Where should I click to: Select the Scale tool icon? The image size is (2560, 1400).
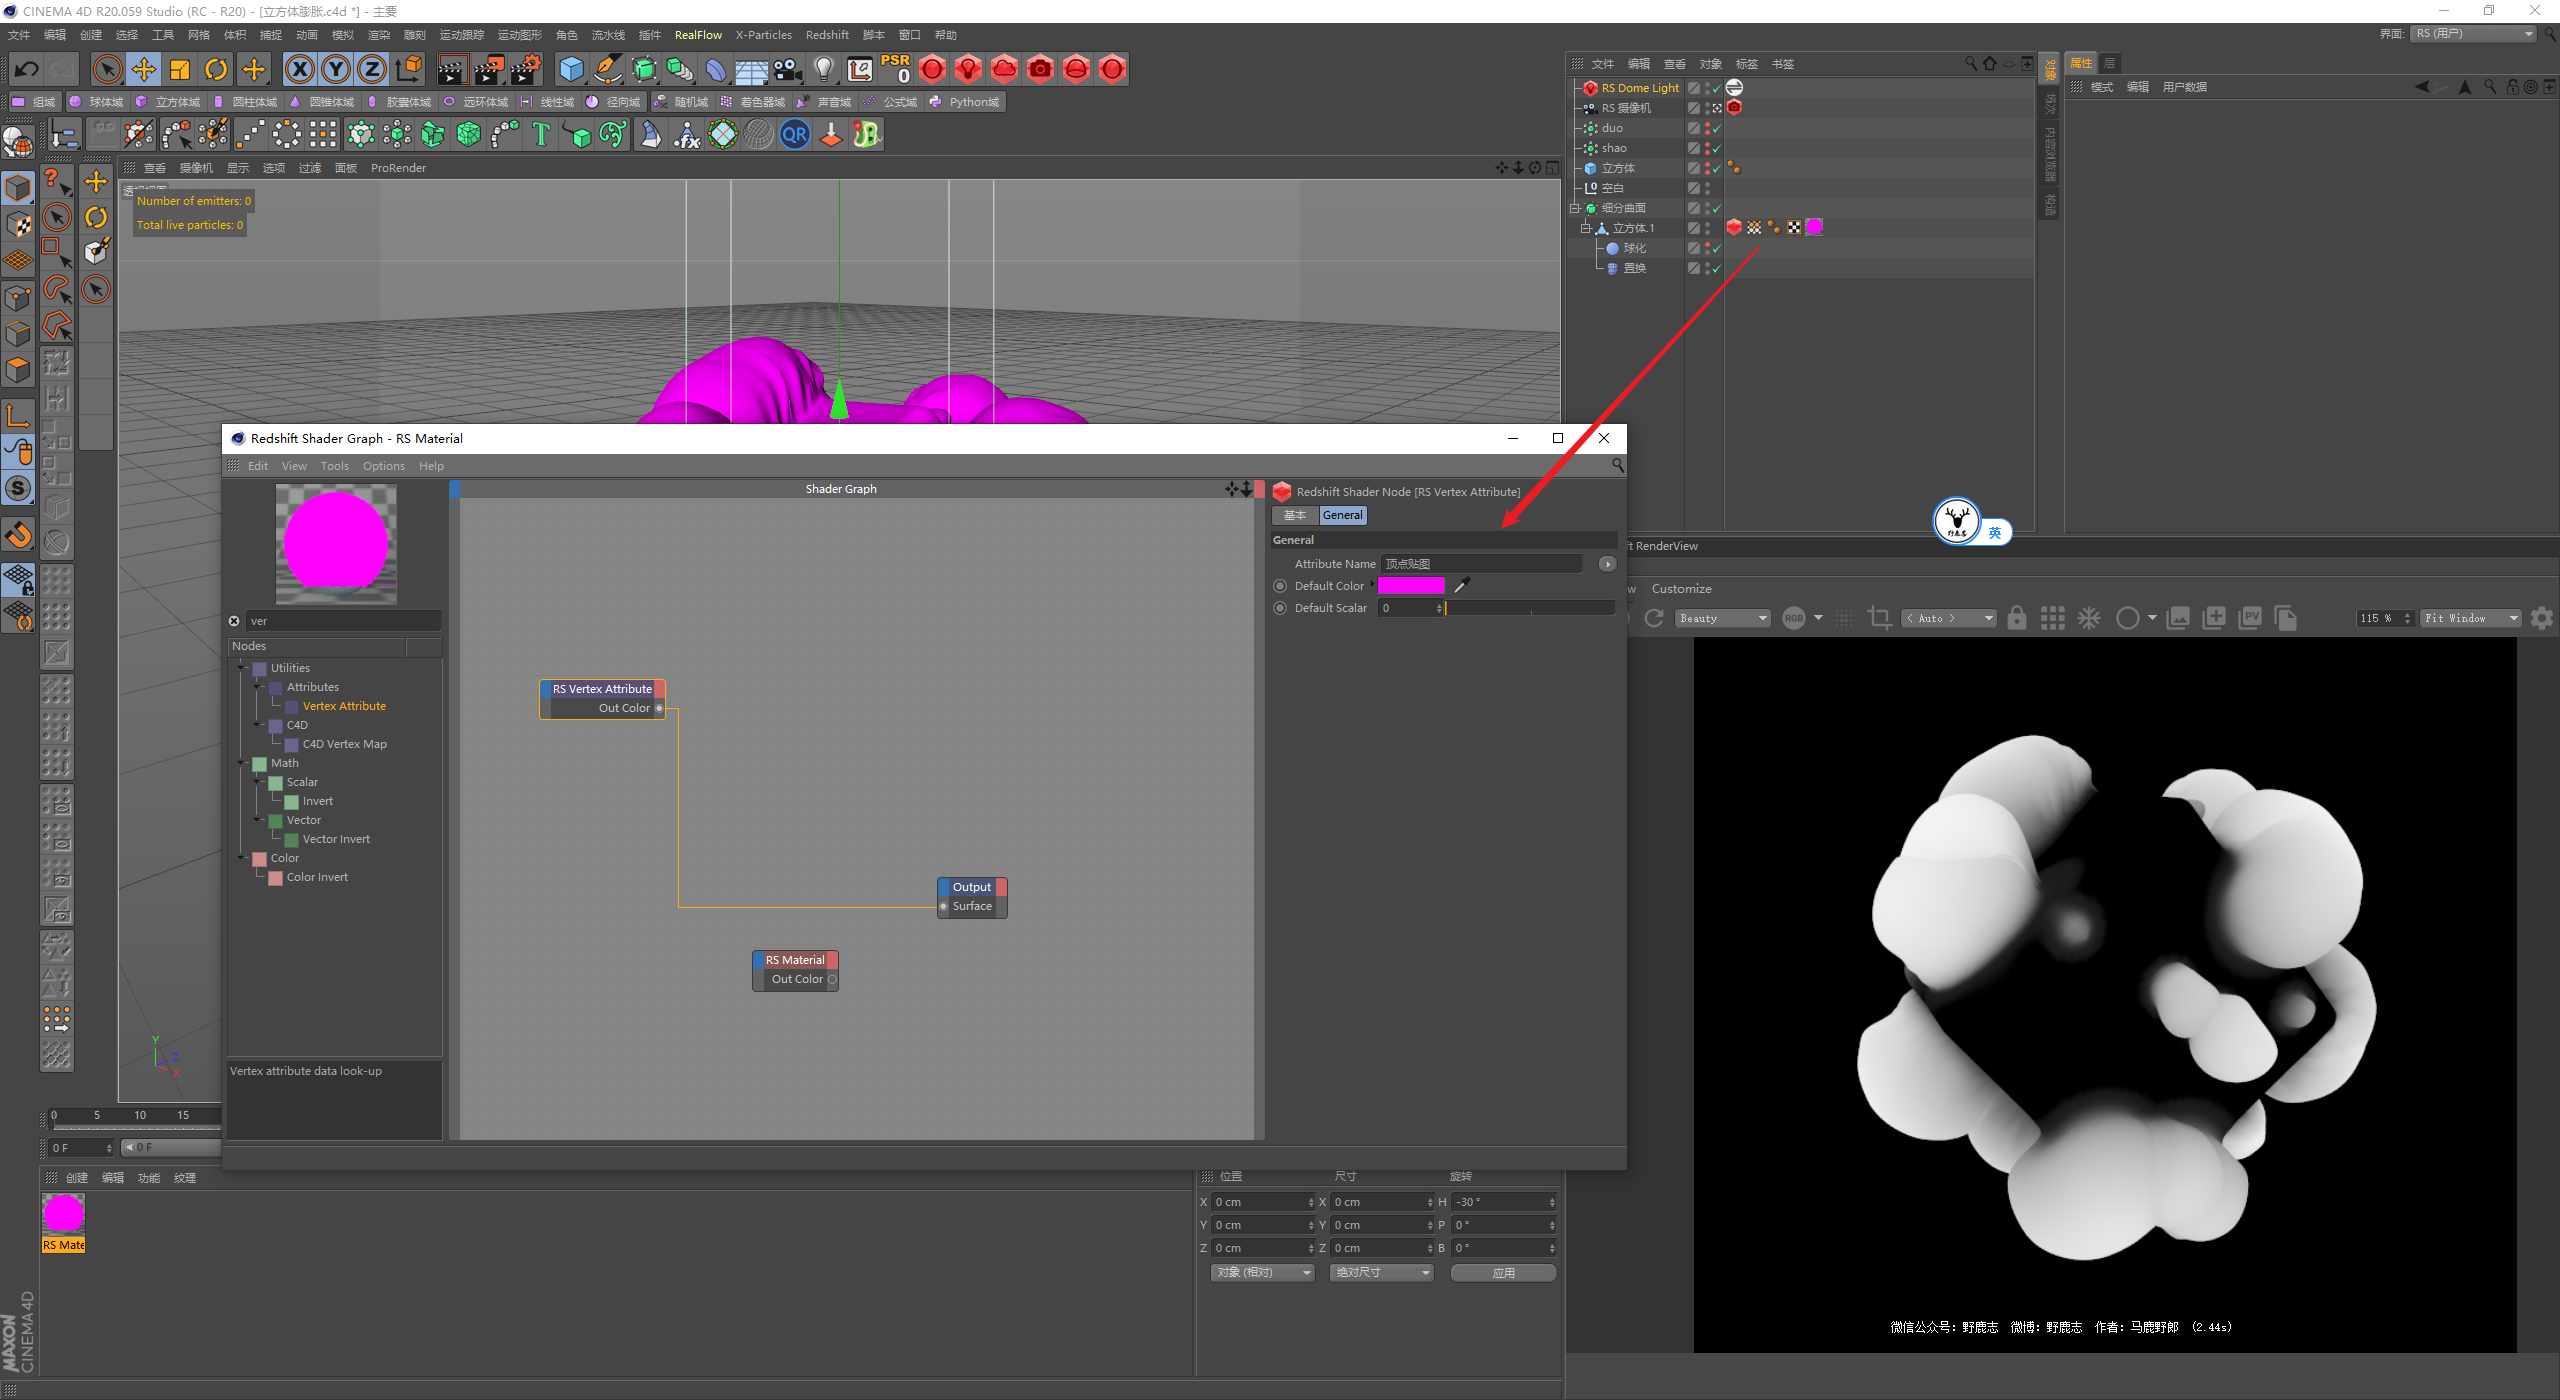tap(180, 69)
